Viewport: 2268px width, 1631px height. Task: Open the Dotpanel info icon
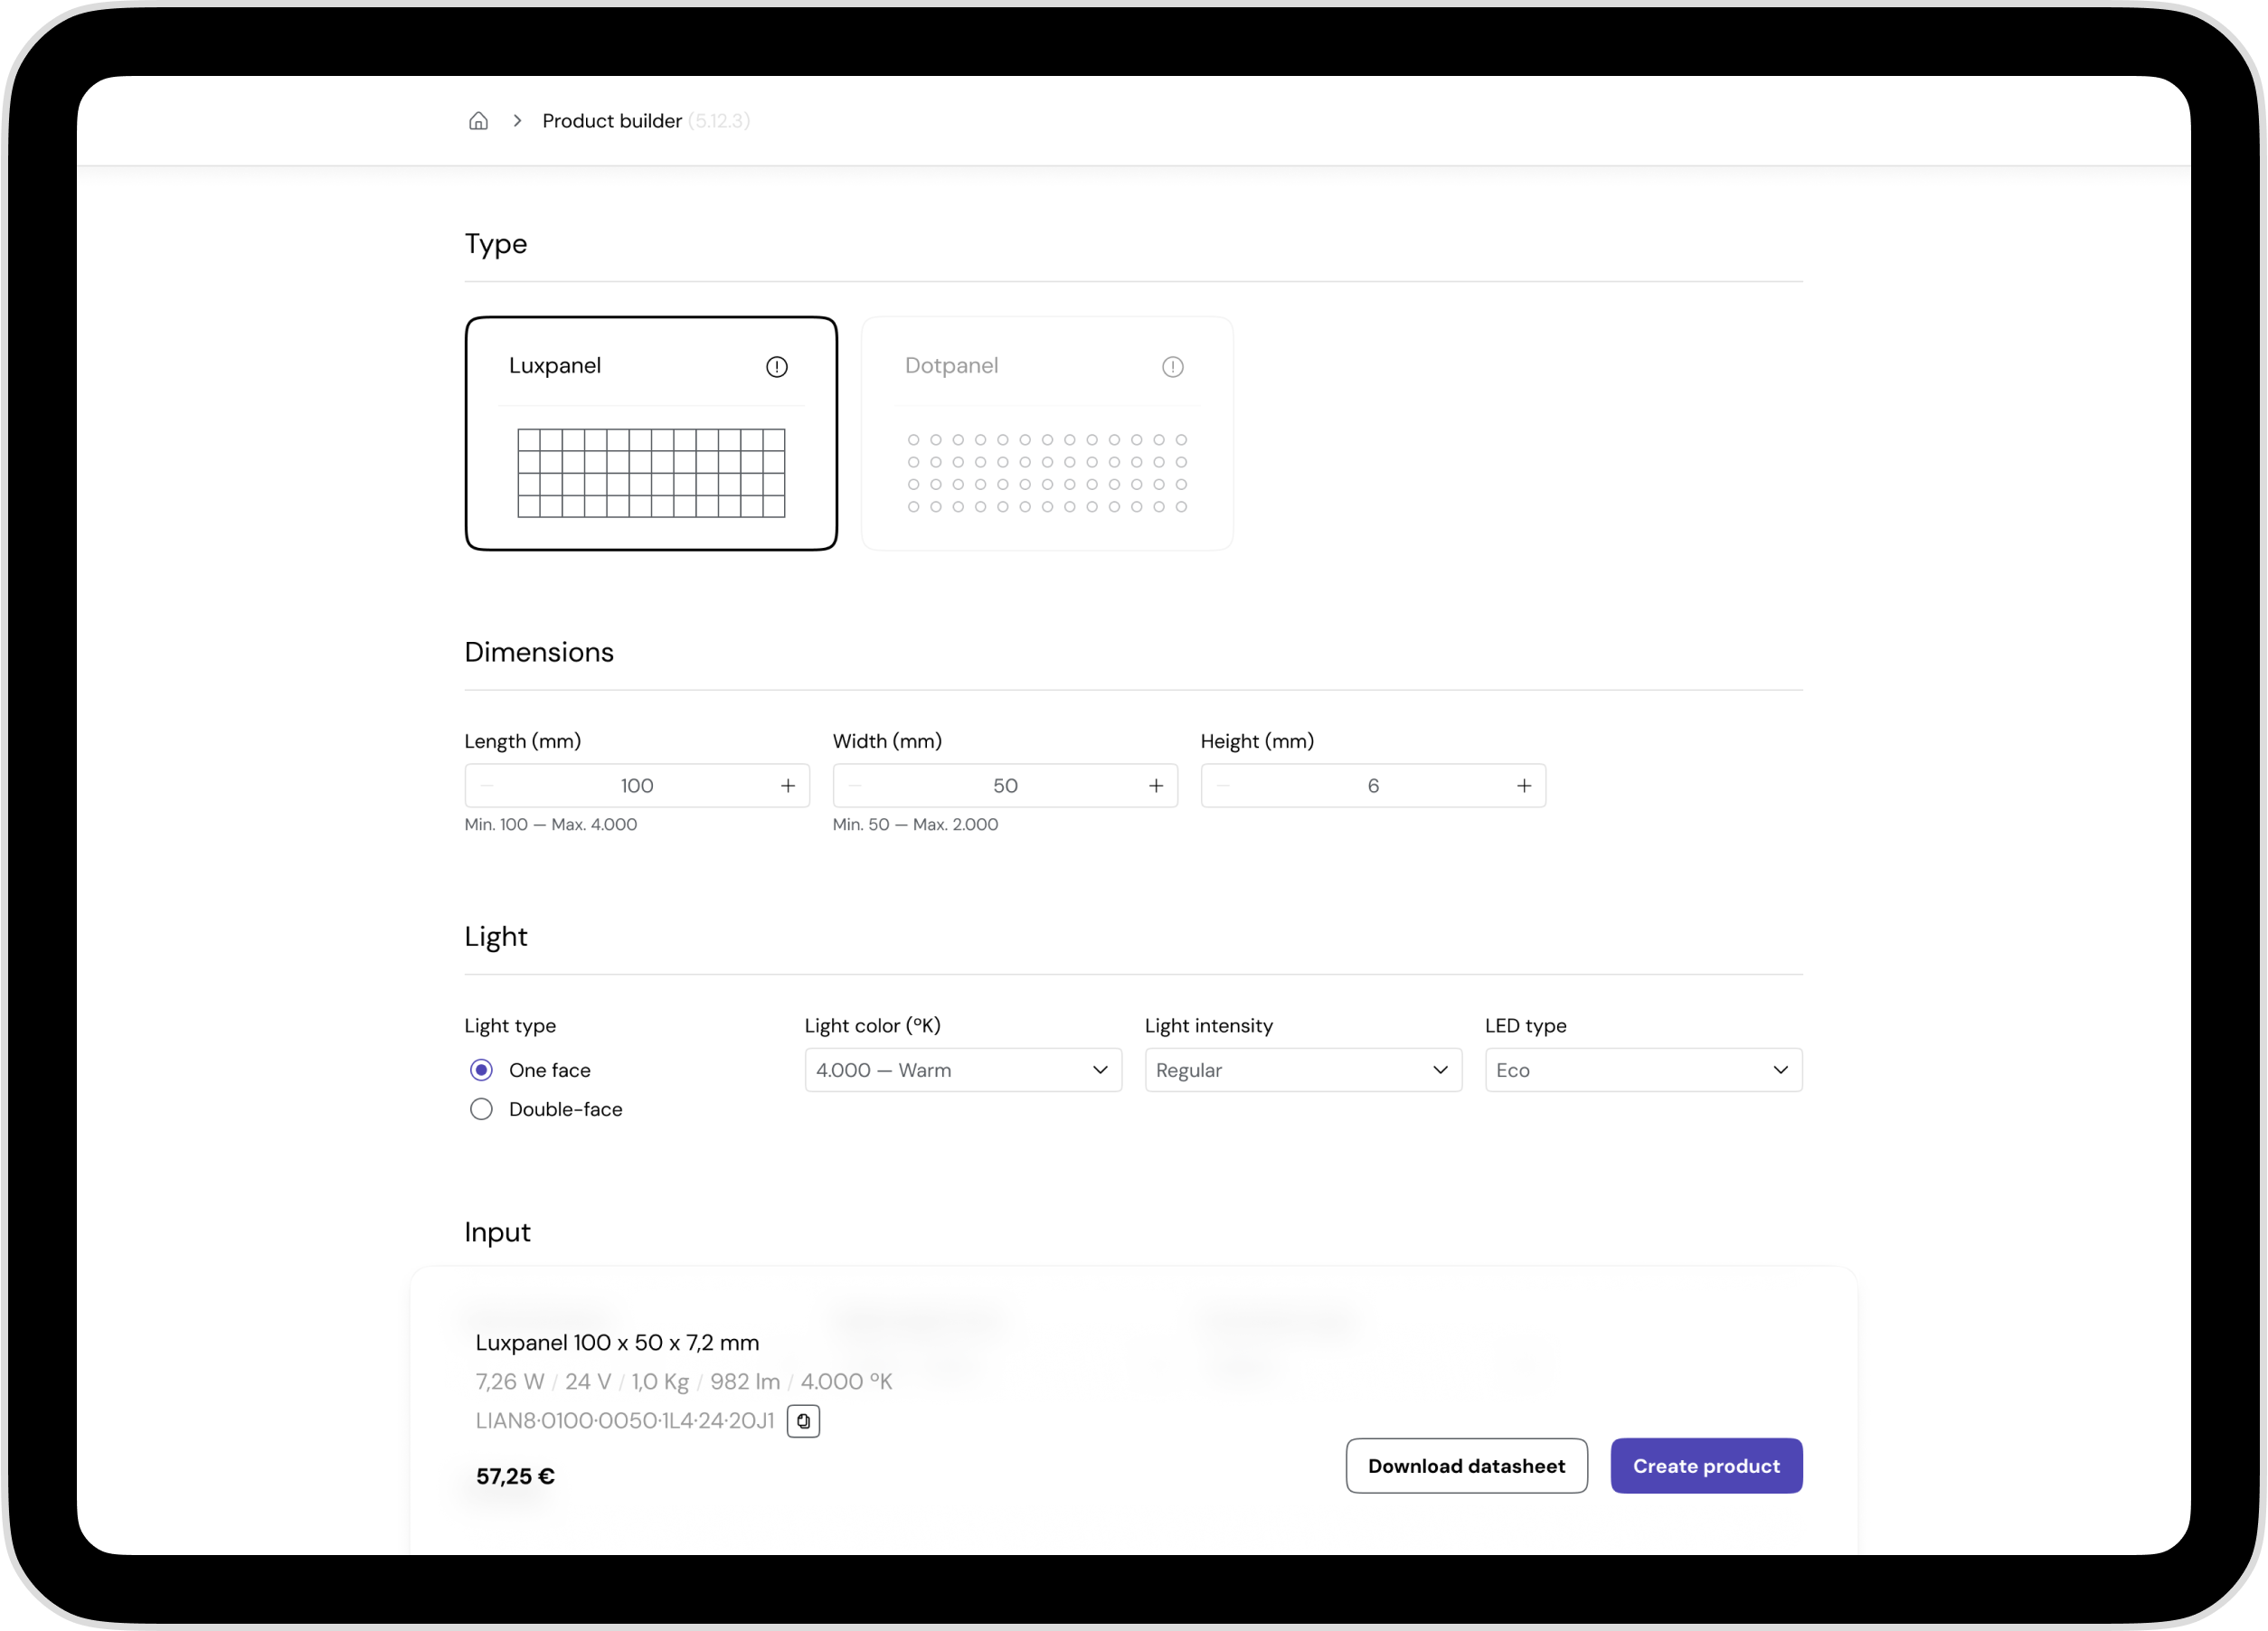(x=1171, y=366)
